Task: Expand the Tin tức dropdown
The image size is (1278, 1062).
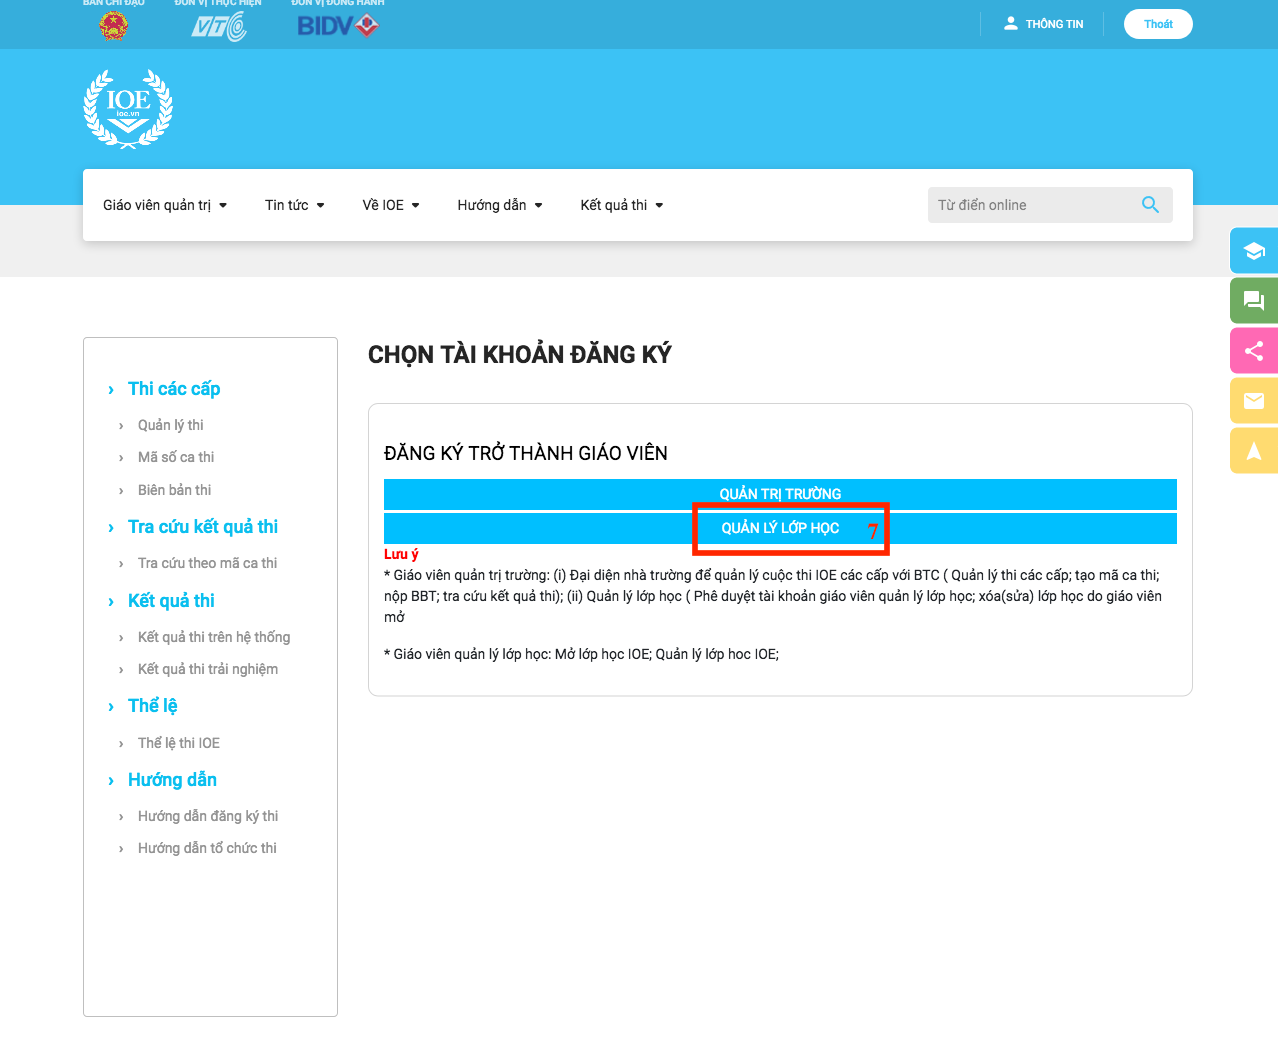Action: (294, 205)
